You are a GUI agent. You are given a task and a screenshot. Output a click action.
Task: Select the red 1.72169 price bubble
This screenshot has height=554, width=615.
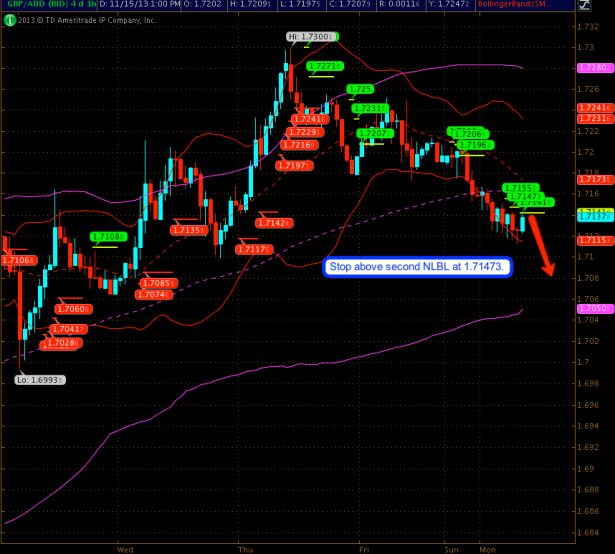(299, 145)
